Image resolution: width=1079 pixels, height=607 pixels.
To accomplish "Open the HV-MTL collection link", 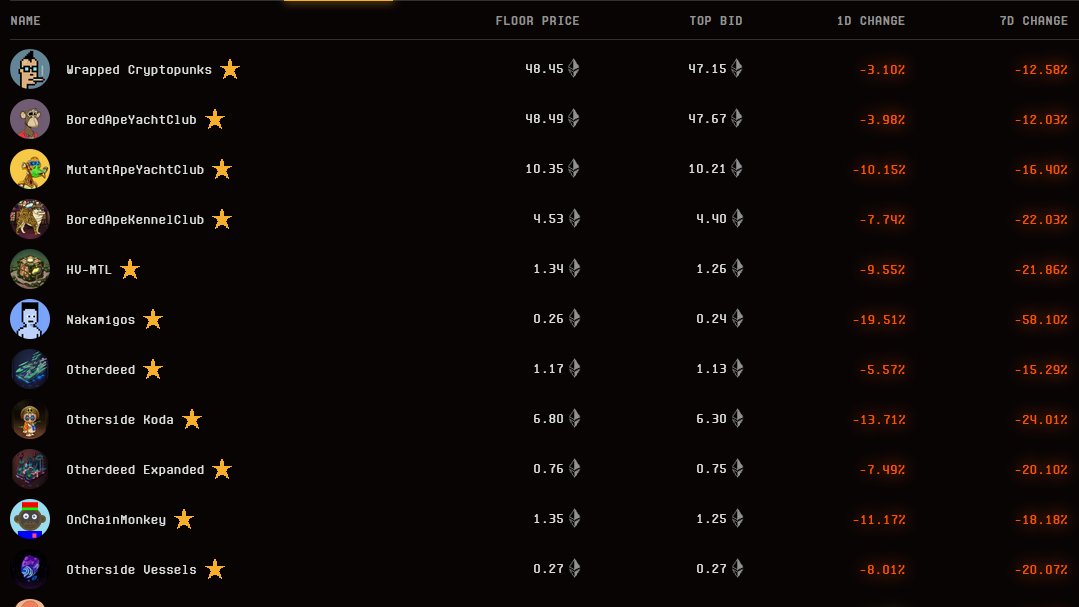I will [x=89, y=270].
